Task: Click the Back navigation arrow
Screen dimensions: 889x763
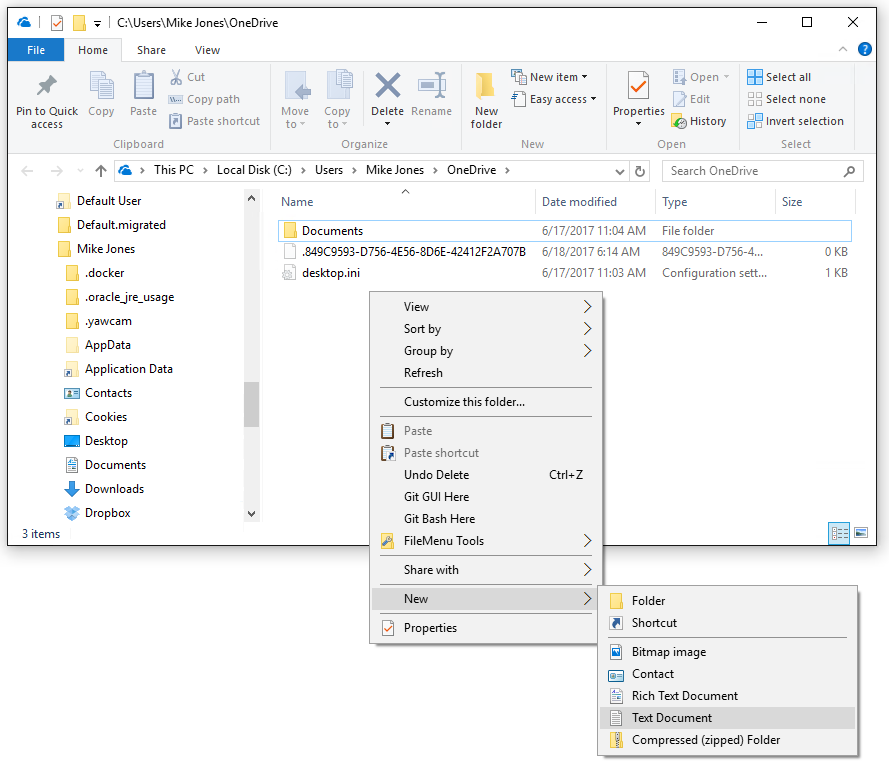Action: tap(27, 171)
